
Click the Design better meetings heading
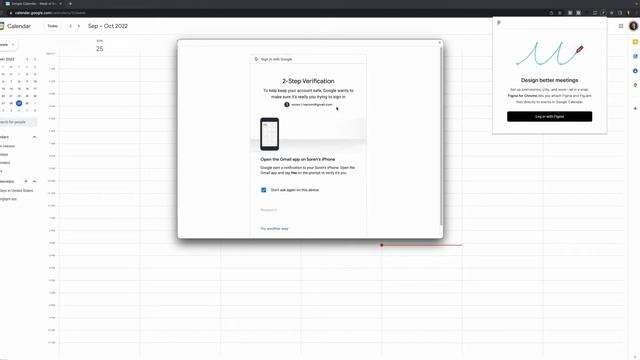pyautogui.click(x=549, y=80)
